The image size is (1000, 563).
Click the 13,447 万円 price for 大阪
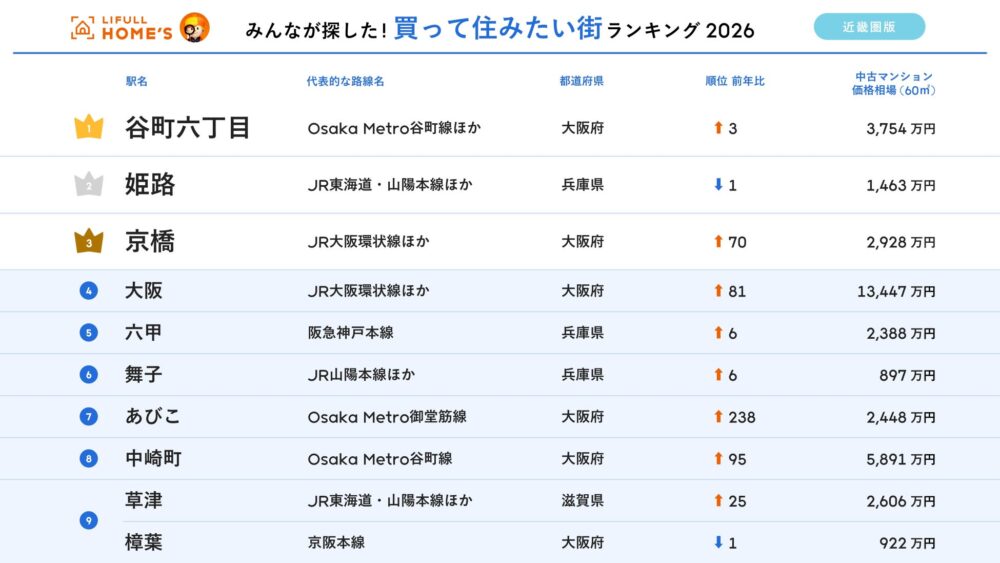pos(896,291)
